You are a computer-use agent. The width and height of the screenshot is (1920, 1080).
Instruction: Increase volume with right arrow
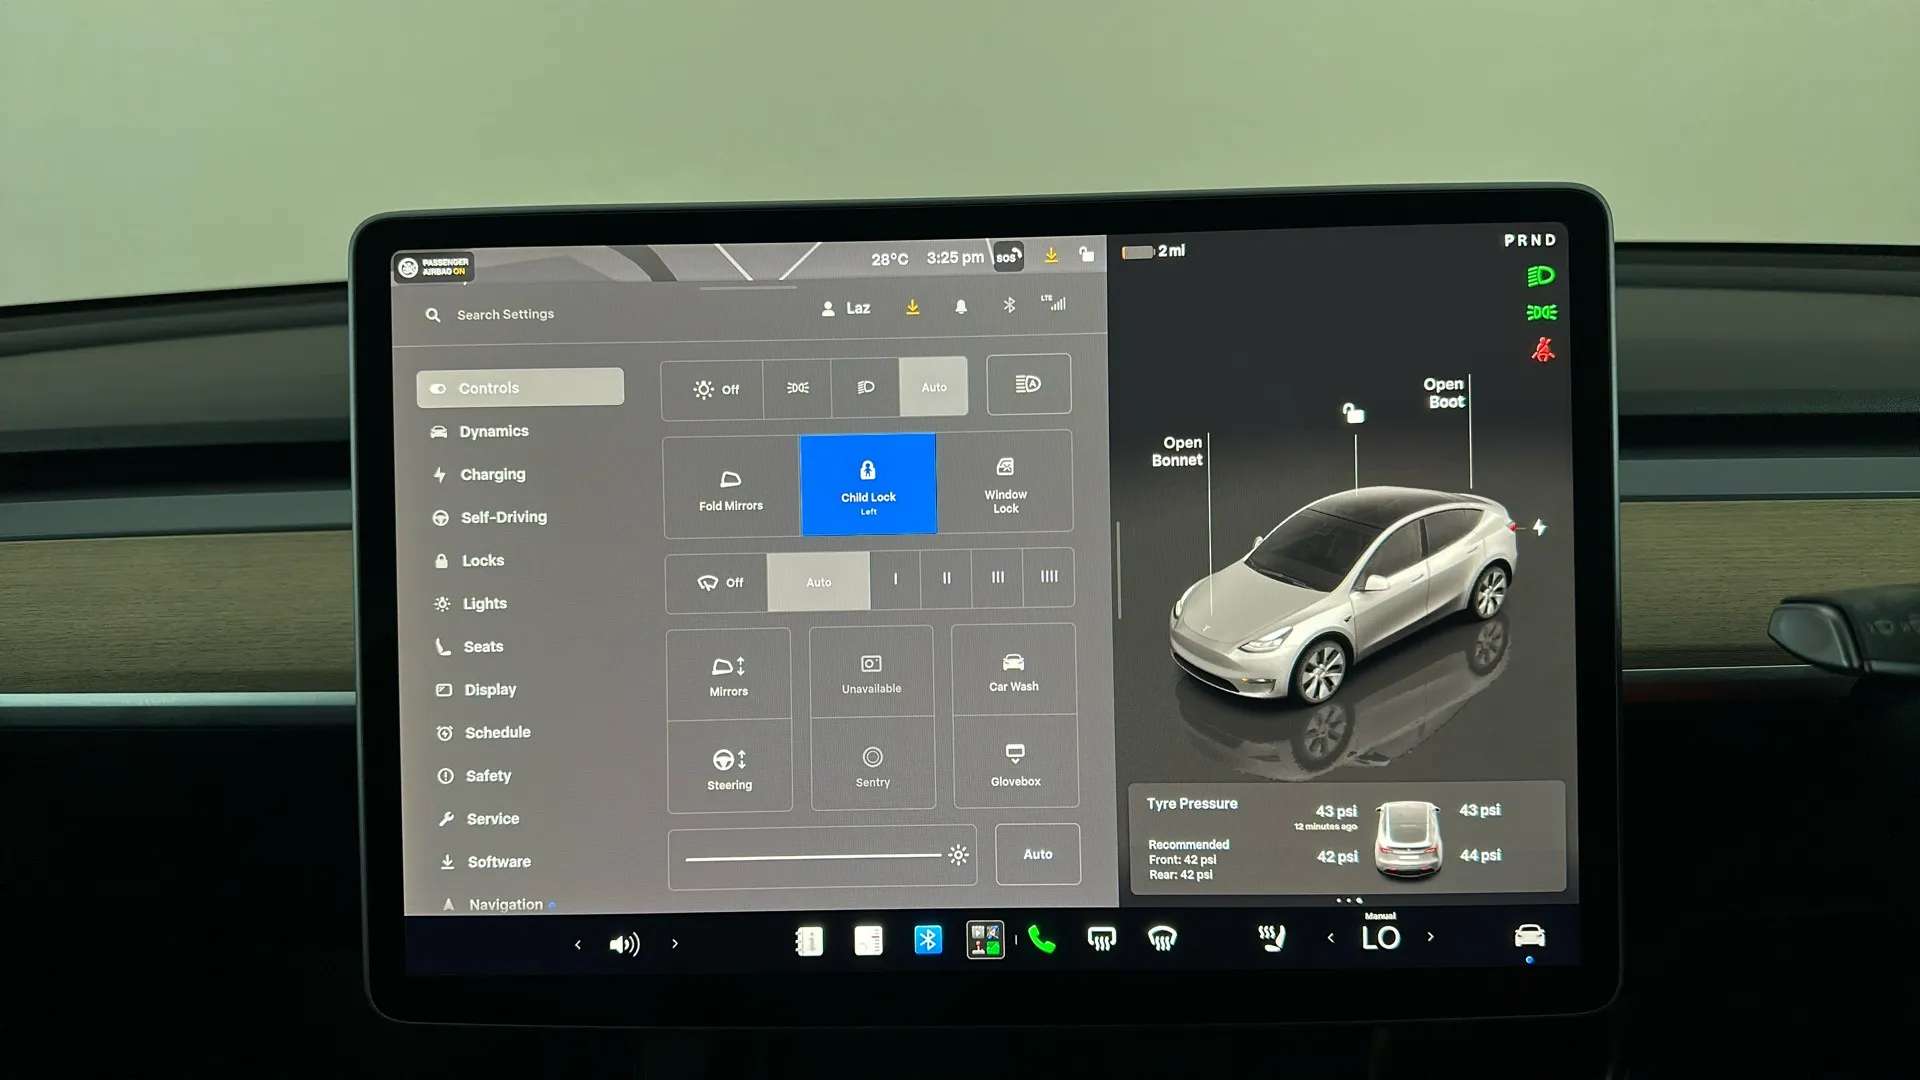coord(675,943)
